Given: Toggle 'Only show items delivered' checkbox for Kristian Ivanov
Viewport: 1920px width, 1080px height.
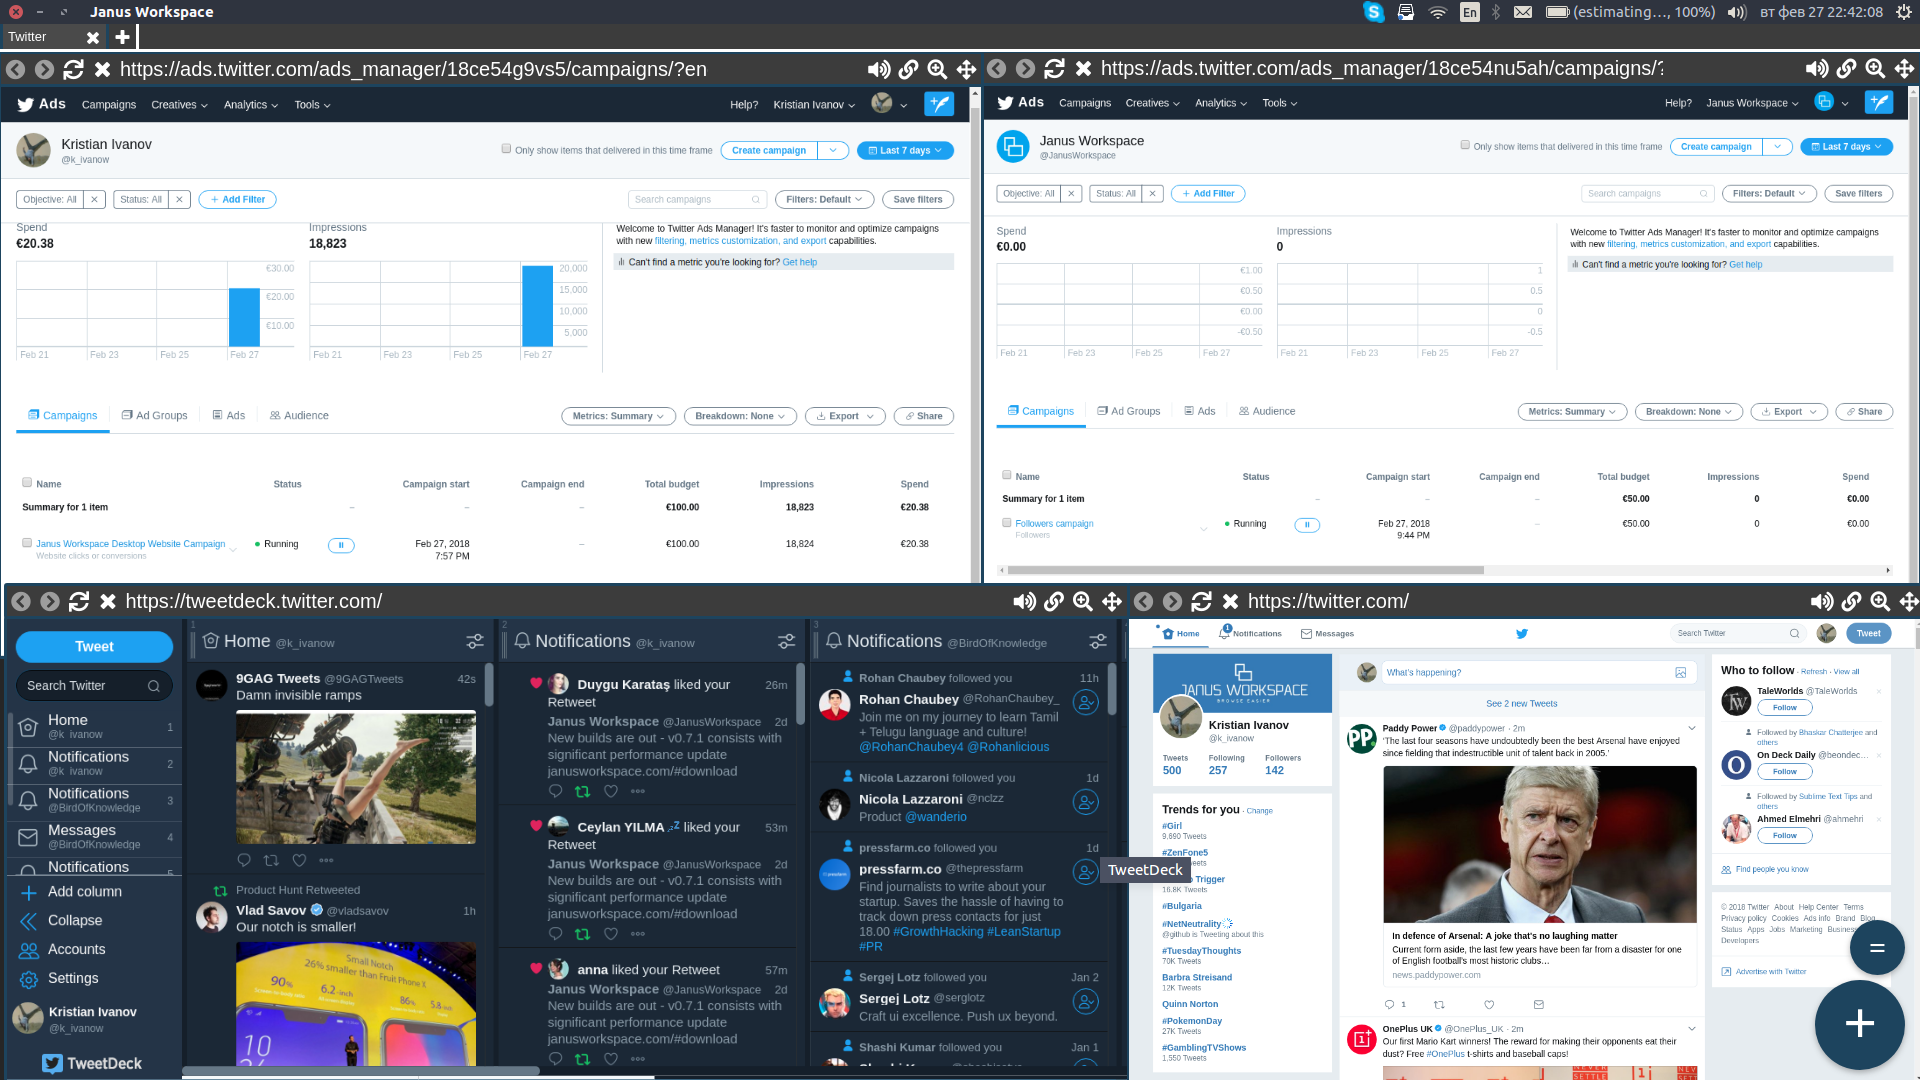Looking at the screenshot, I should 506,149.
